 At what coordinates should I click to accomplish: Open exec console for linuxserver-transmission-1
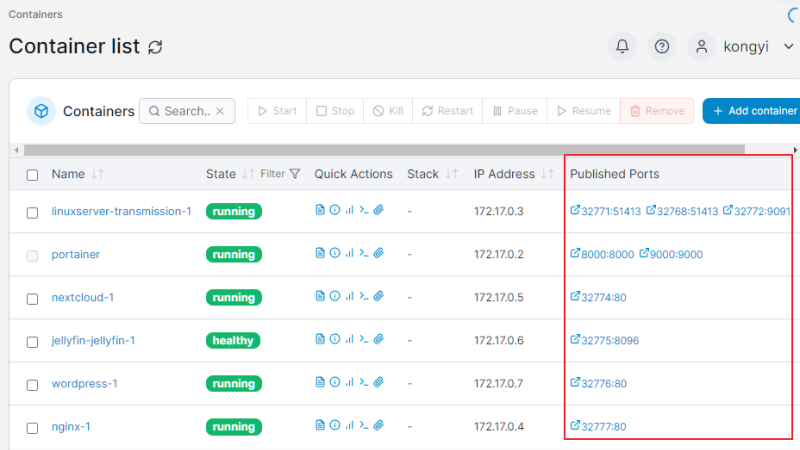[x=364, y=210]
